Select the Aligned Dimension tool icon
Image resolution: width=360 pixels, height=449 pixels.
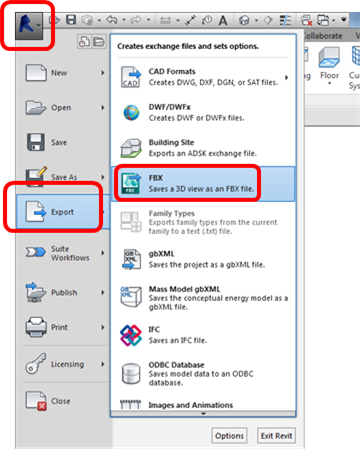pyautogui.click(x=190, y=20)
